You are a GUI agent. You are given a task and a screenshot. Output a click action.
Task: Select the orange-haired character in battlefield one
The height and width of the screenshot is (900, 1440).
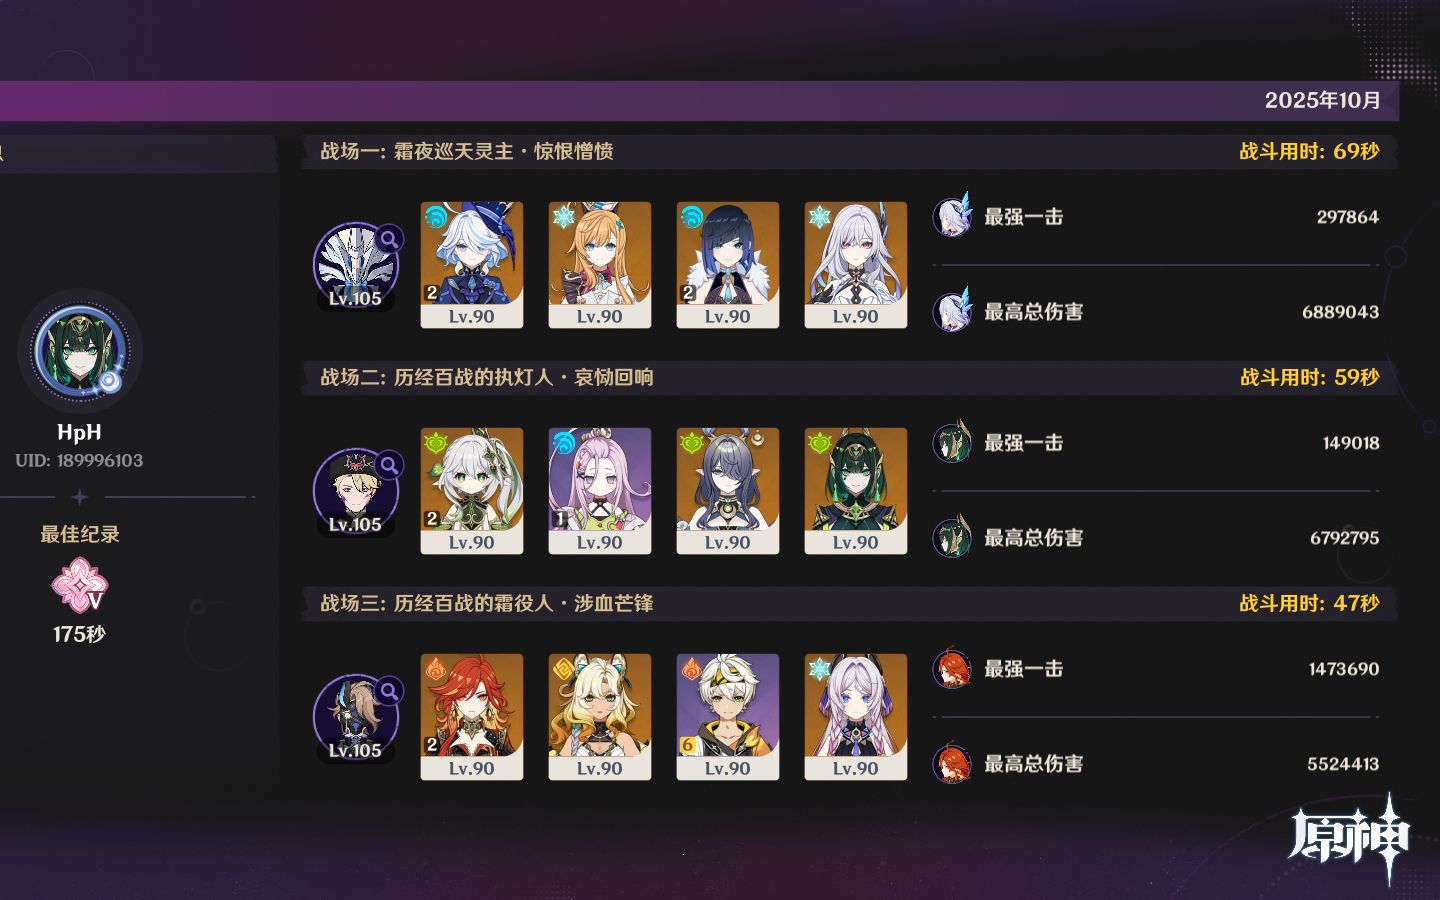(x=600, y=265)
